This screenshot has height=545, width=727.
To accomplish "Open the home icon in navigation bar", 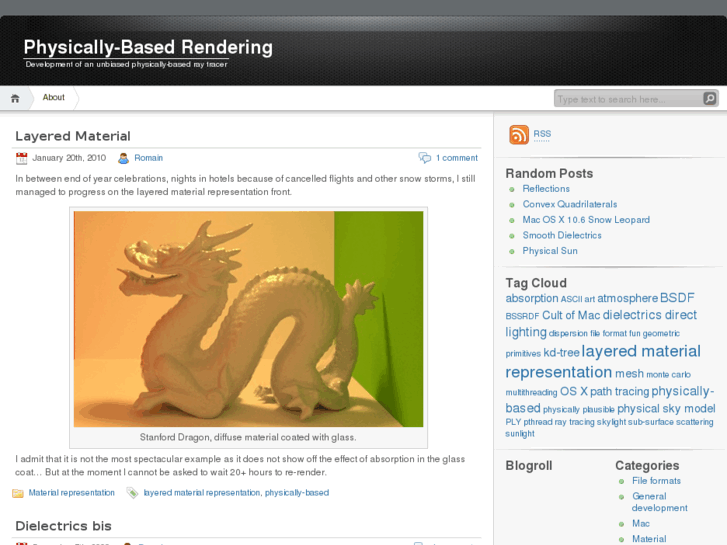I will pos(15,98).
